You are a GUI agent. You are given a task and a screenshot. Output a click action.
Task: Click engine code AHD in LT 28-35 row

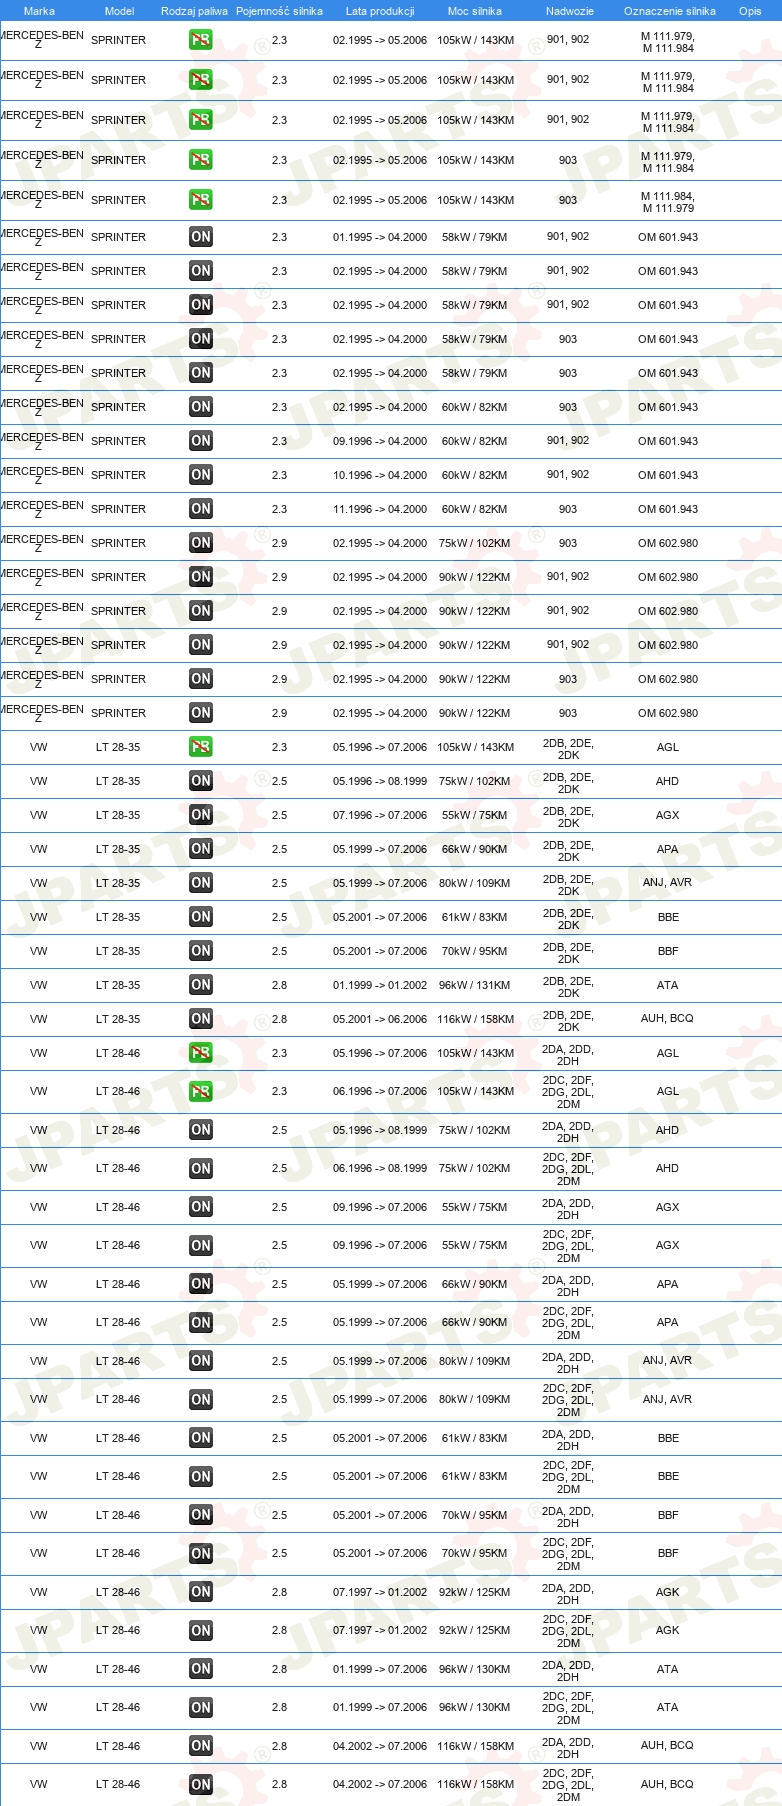click(668, 781)
